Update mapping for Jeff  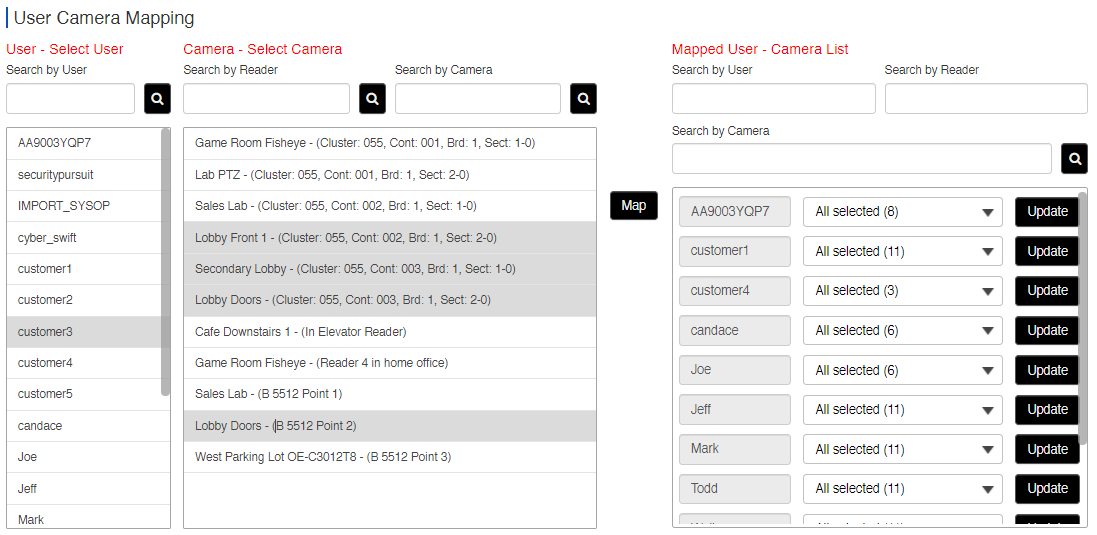(1047, 409)
